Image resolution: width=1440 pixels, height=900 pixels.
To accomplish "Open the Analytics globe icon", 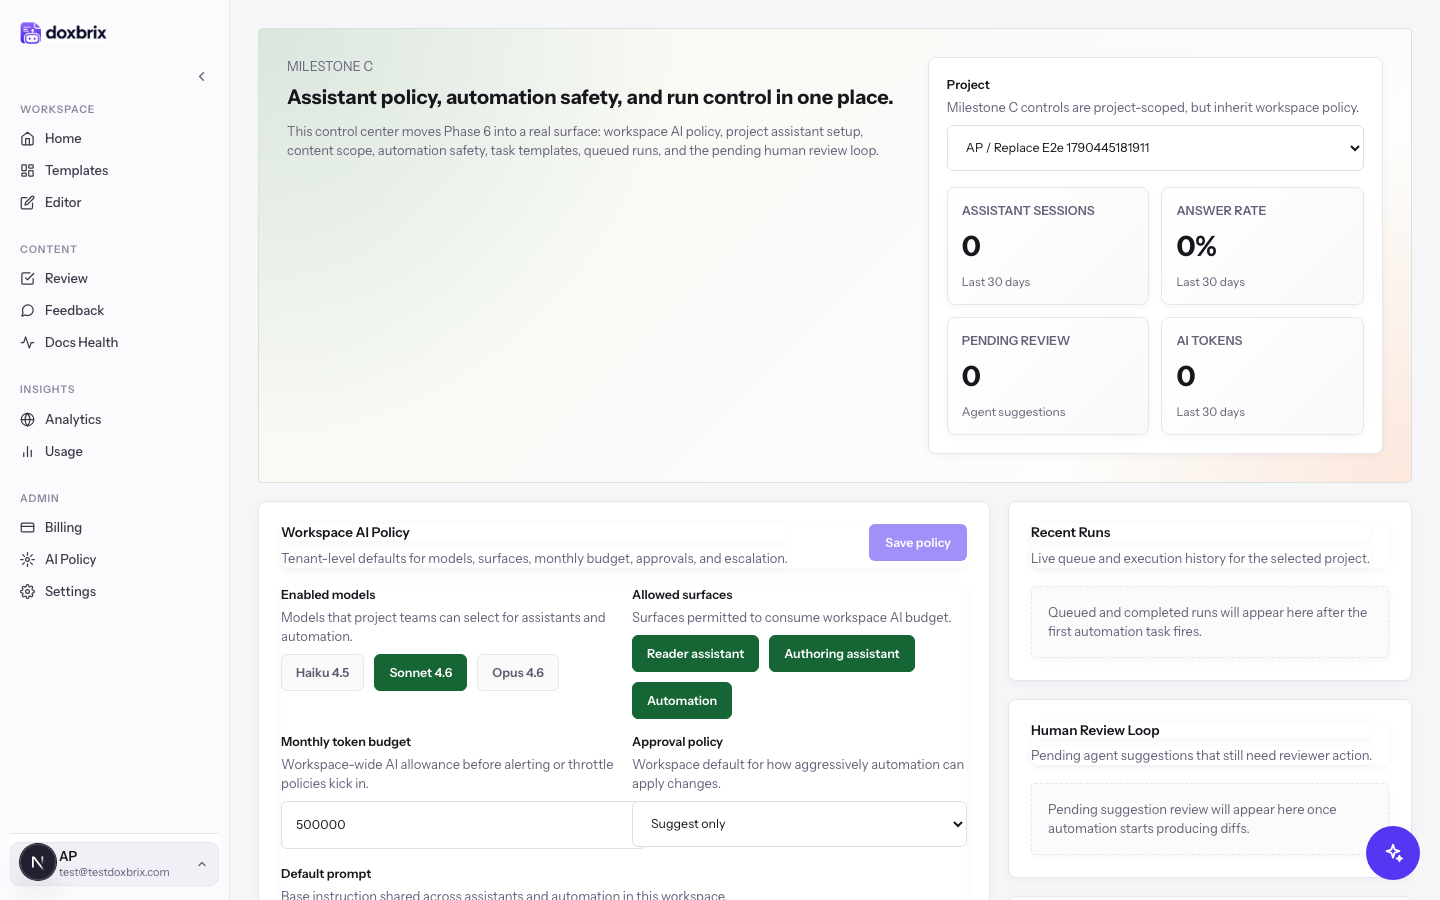I will 28,420.
